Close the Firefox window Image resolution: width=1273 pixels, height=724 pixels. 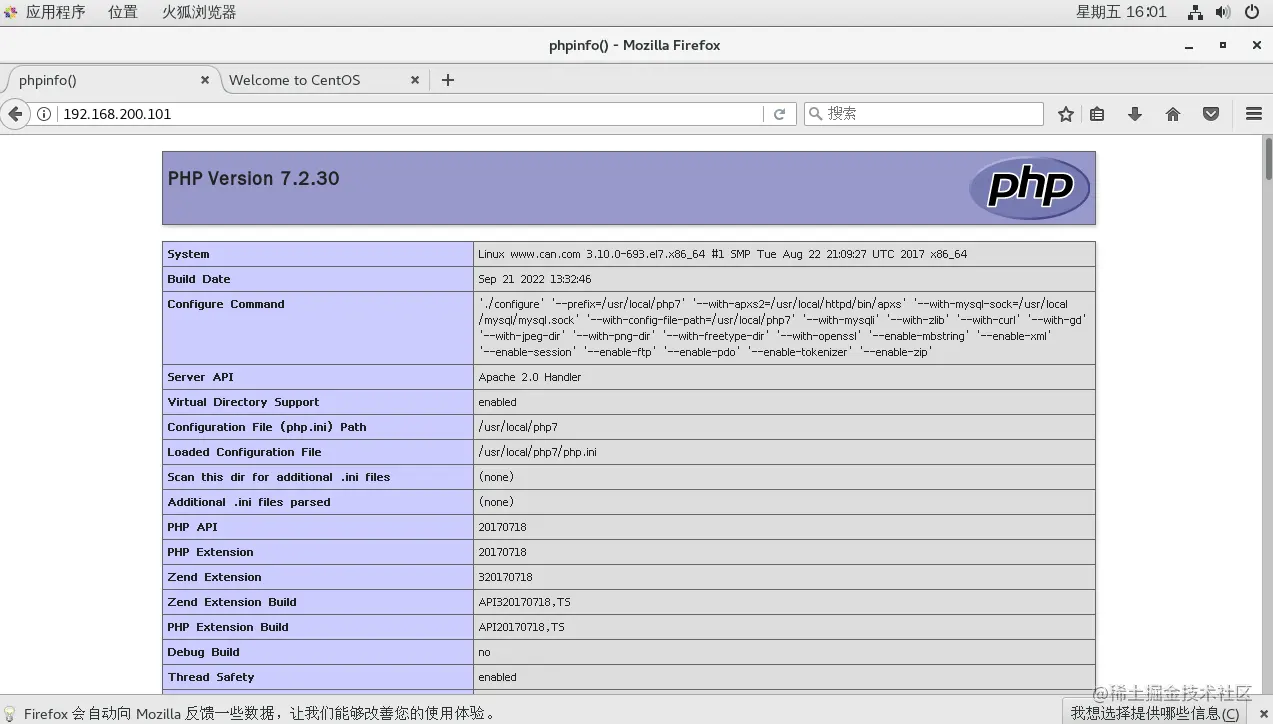click(1257, 45)
